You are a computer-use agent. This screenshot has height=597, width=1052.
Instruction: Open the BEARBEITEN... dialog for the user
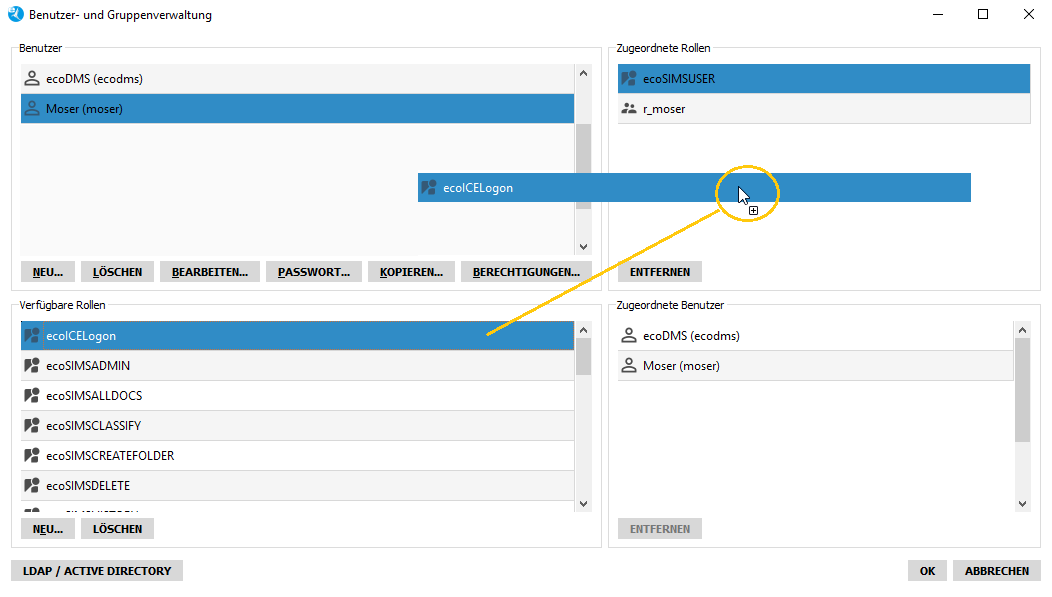210,272
